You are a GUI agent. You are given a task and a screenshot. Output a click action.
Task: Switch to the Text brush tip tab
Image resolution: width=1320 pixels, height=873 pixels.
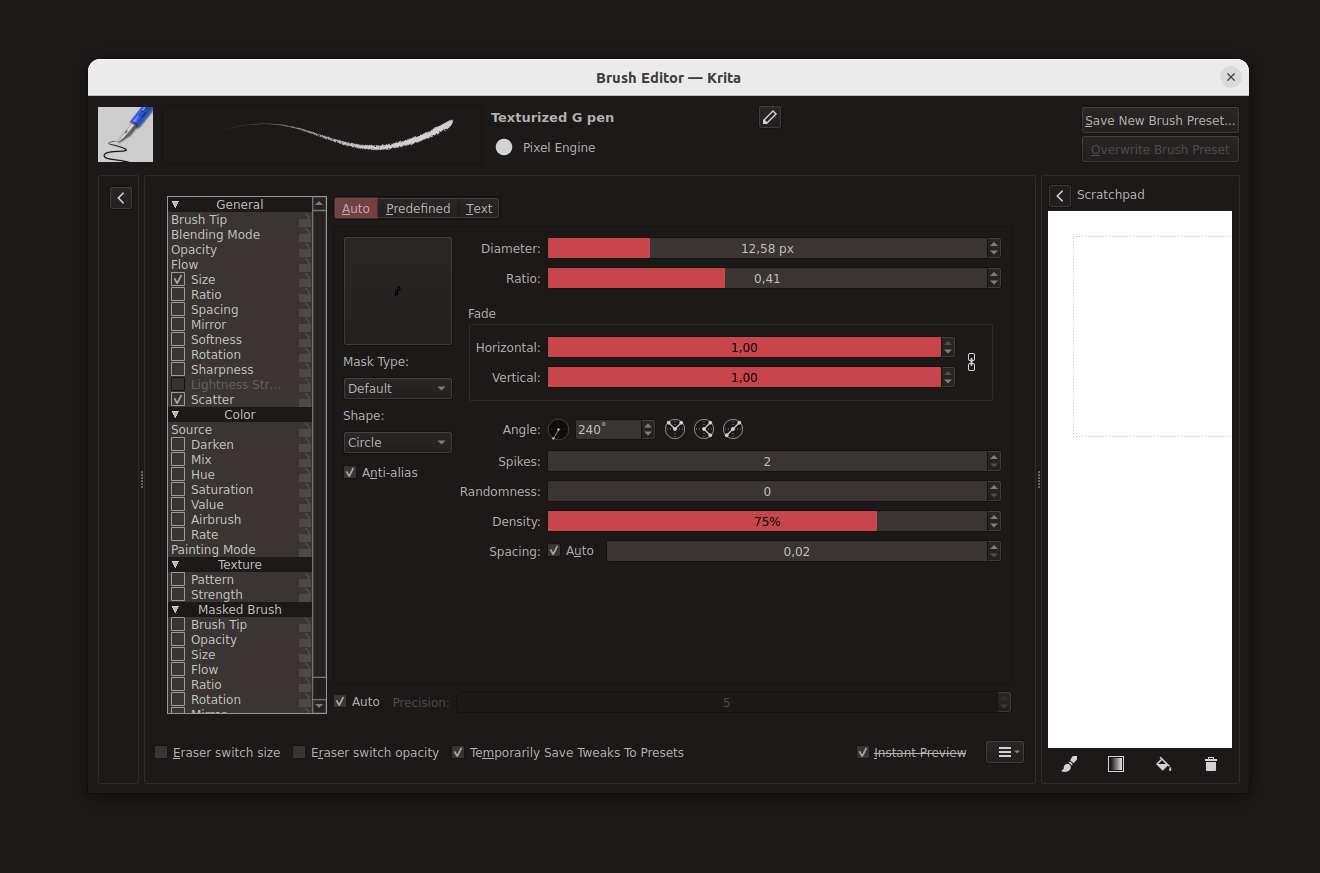(x=479, y=208)
